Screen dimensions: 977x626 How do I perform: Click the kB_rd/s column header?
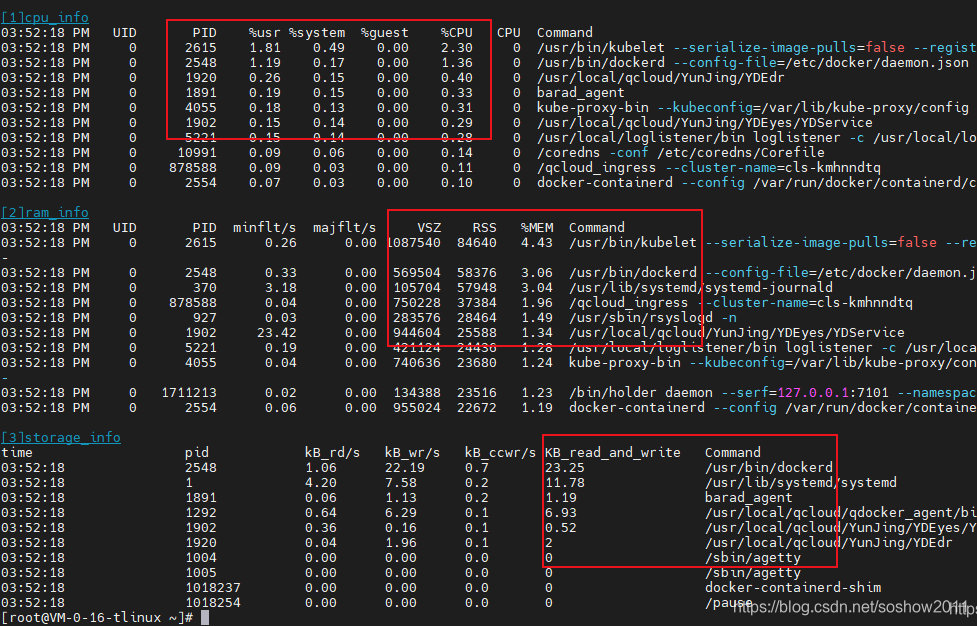[x=332, y=452]
